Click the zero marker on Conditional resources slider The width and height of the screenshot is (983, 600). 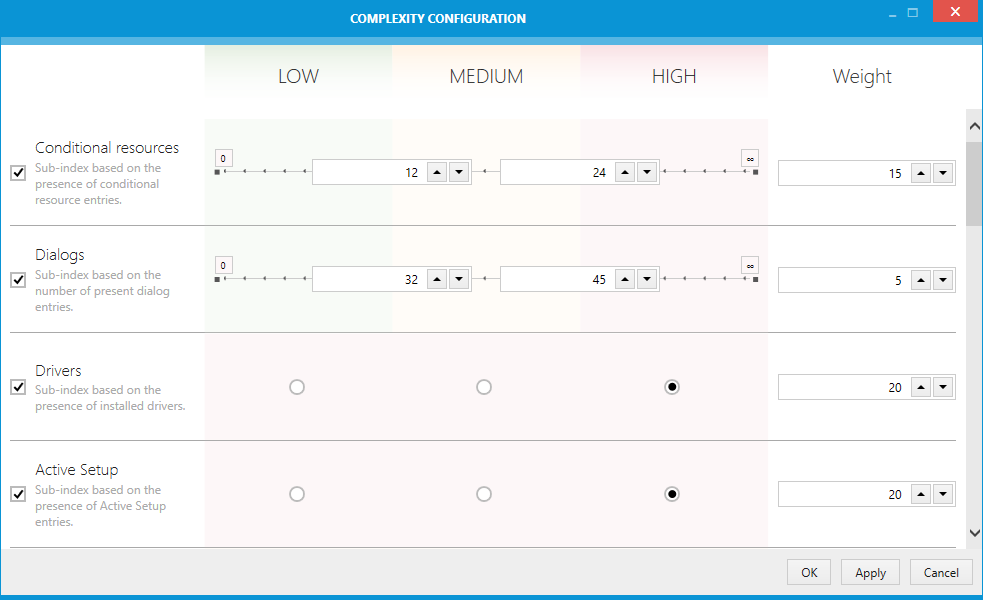(x=223, y=157)
